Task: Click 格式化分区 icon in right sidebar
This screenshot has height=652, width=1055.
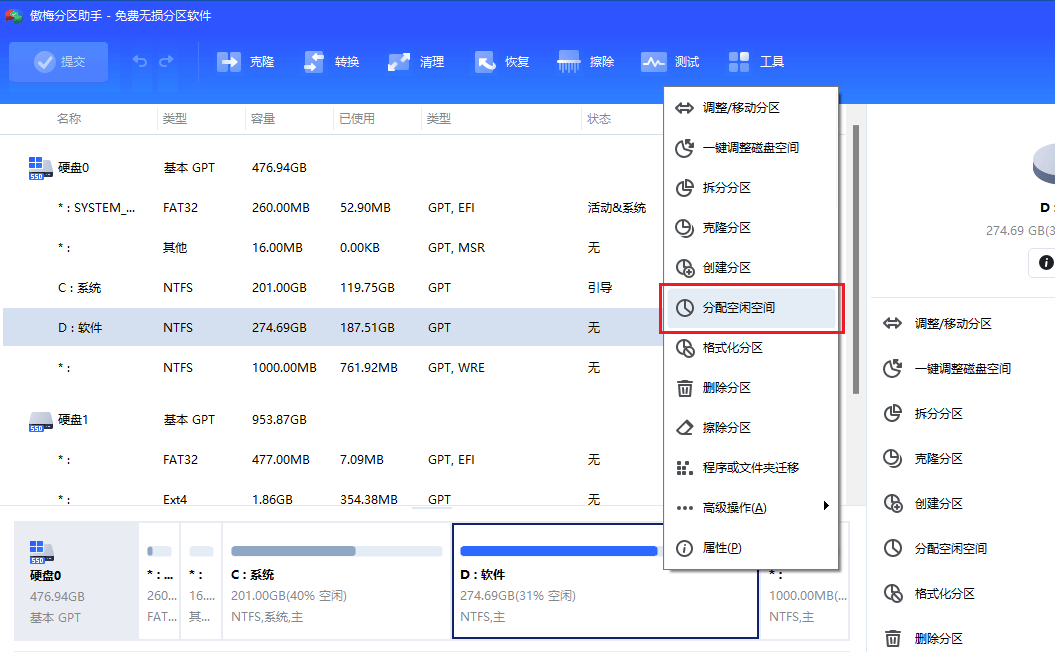Action: 893,593
